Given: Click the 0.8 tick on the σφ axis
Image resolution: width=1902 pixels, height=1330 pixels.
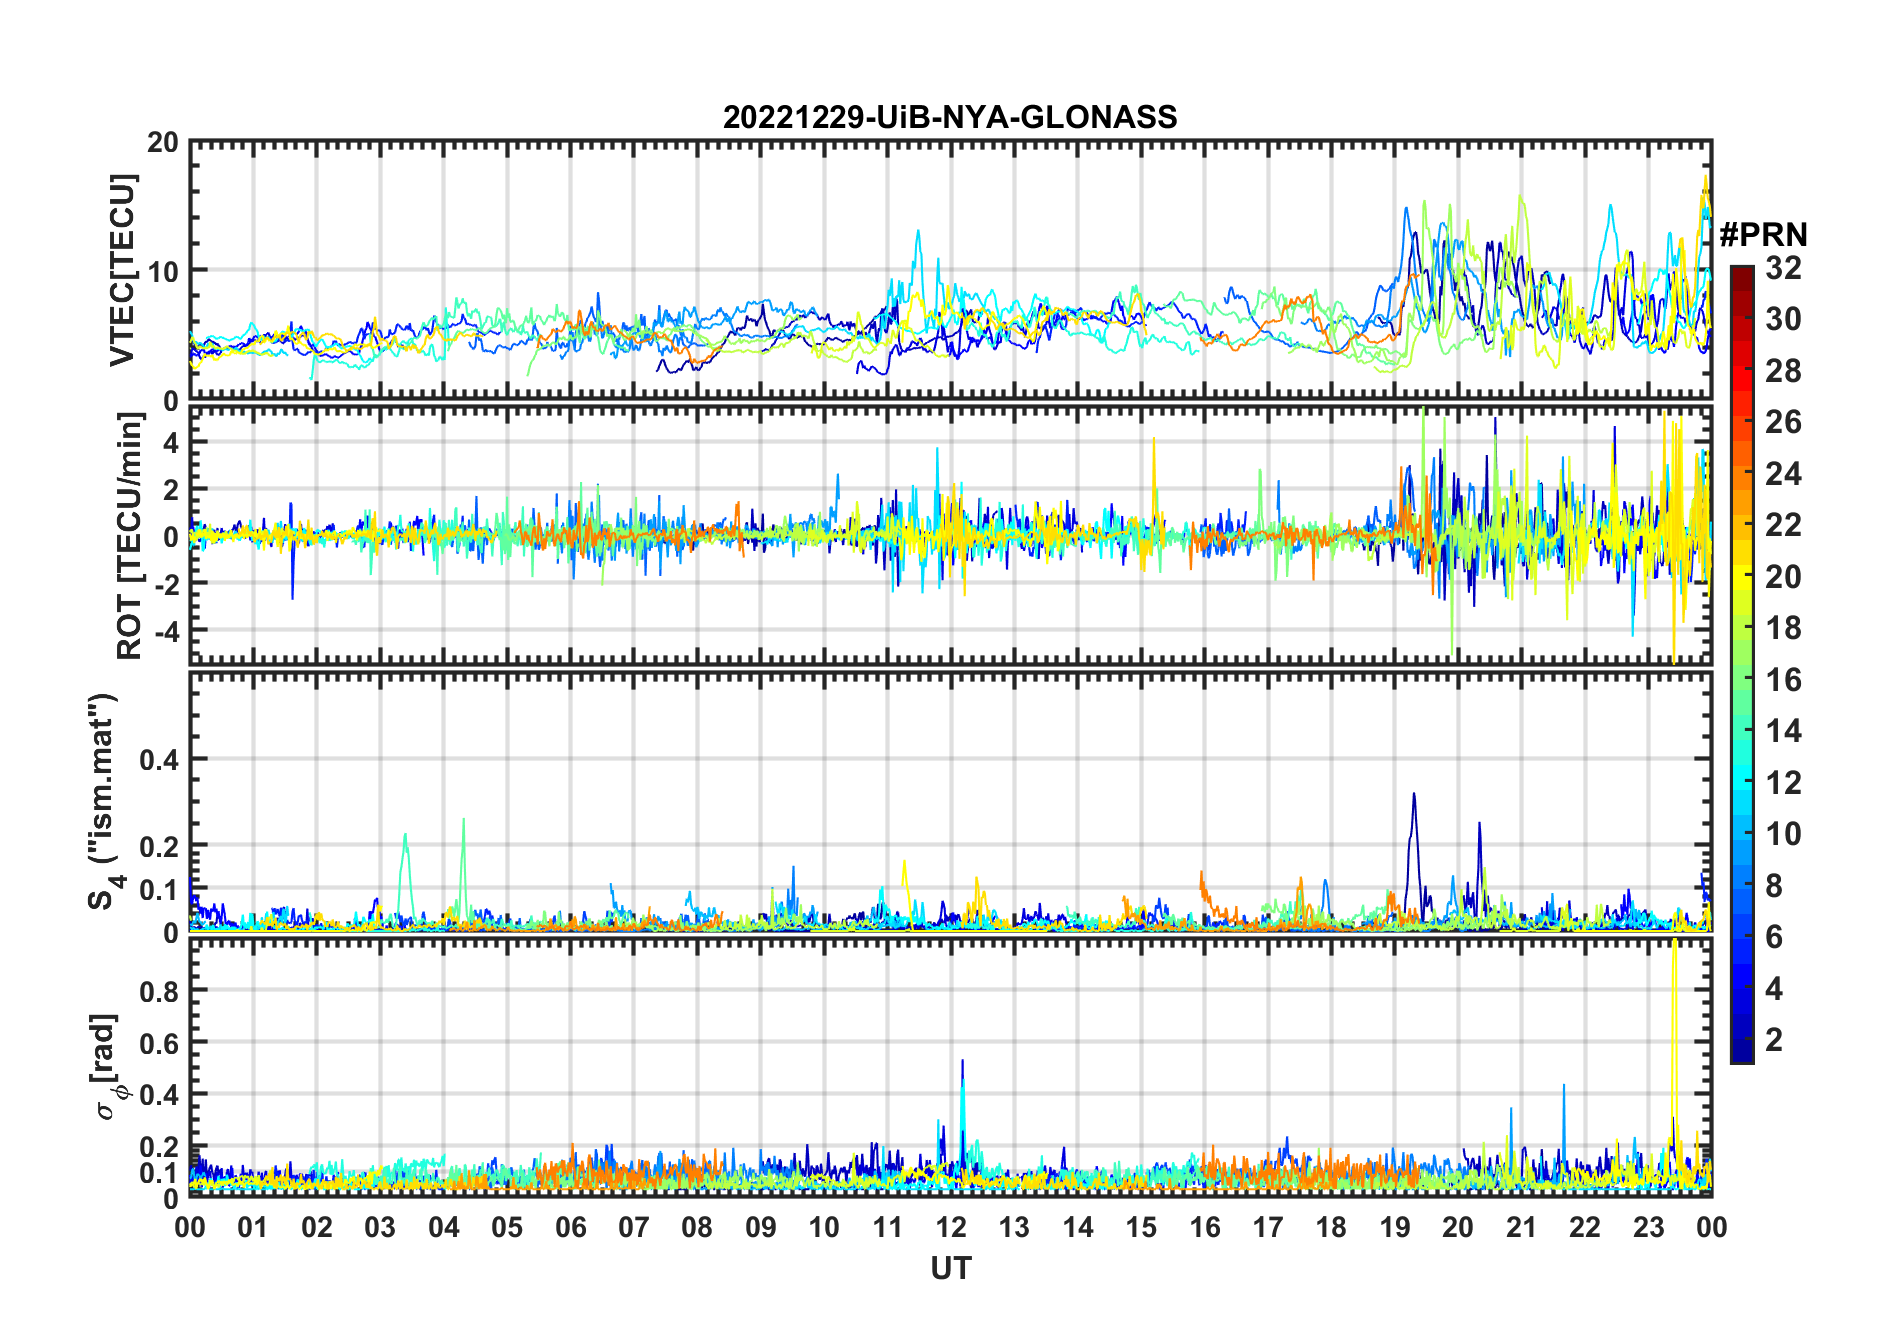Looking at the screenshot, I should (x=158, y=991).
